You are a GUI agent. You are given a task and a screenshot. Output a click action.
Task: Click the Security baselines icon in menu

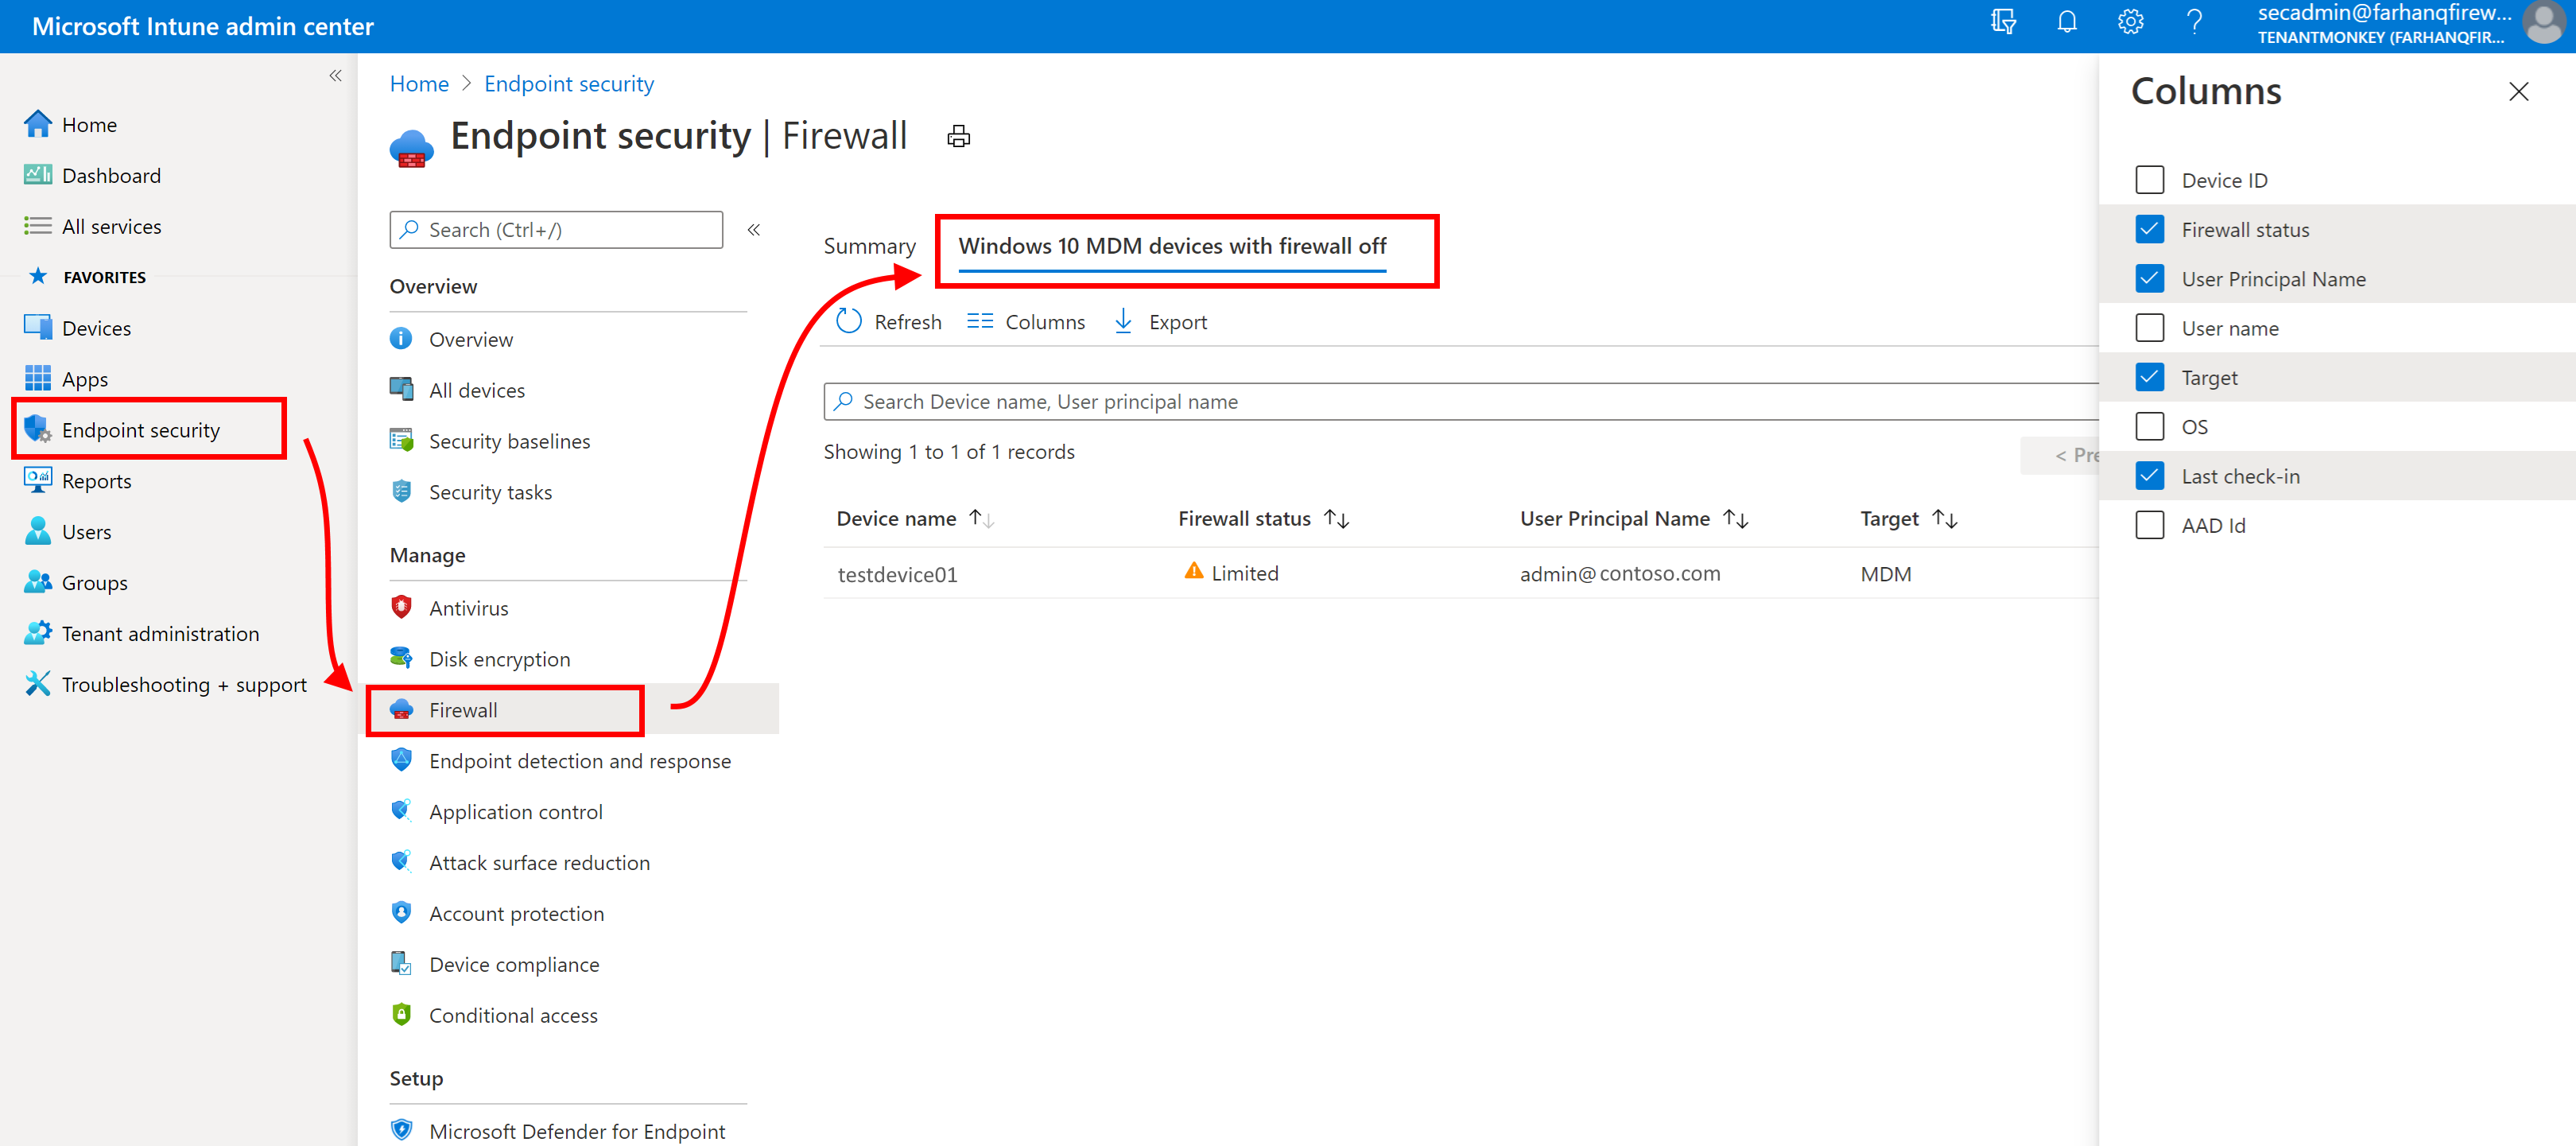tap(399, 441)
